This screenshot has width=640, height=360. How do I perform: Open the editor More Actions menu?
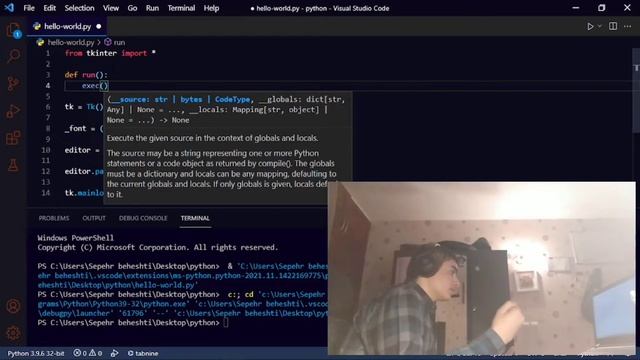628,27
